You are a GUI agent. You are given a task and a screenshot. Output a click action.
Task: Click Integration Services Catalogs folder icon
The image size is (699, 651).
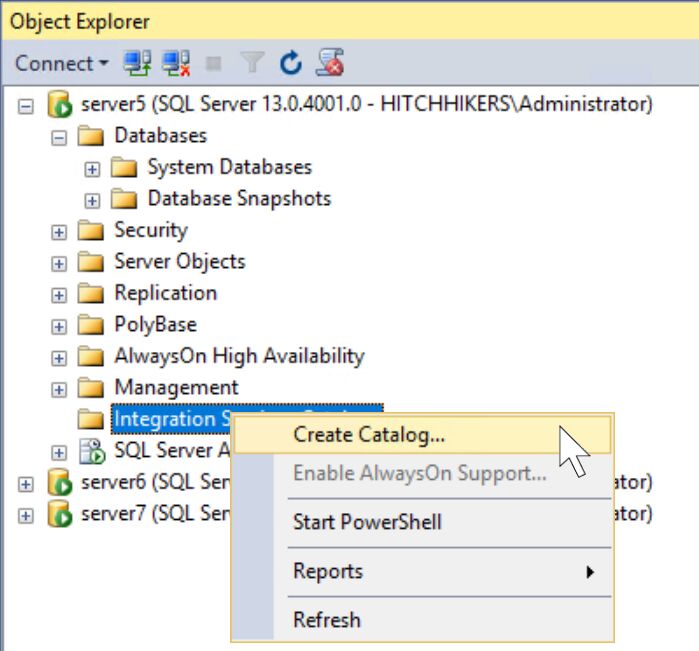(x=90, y=419)
